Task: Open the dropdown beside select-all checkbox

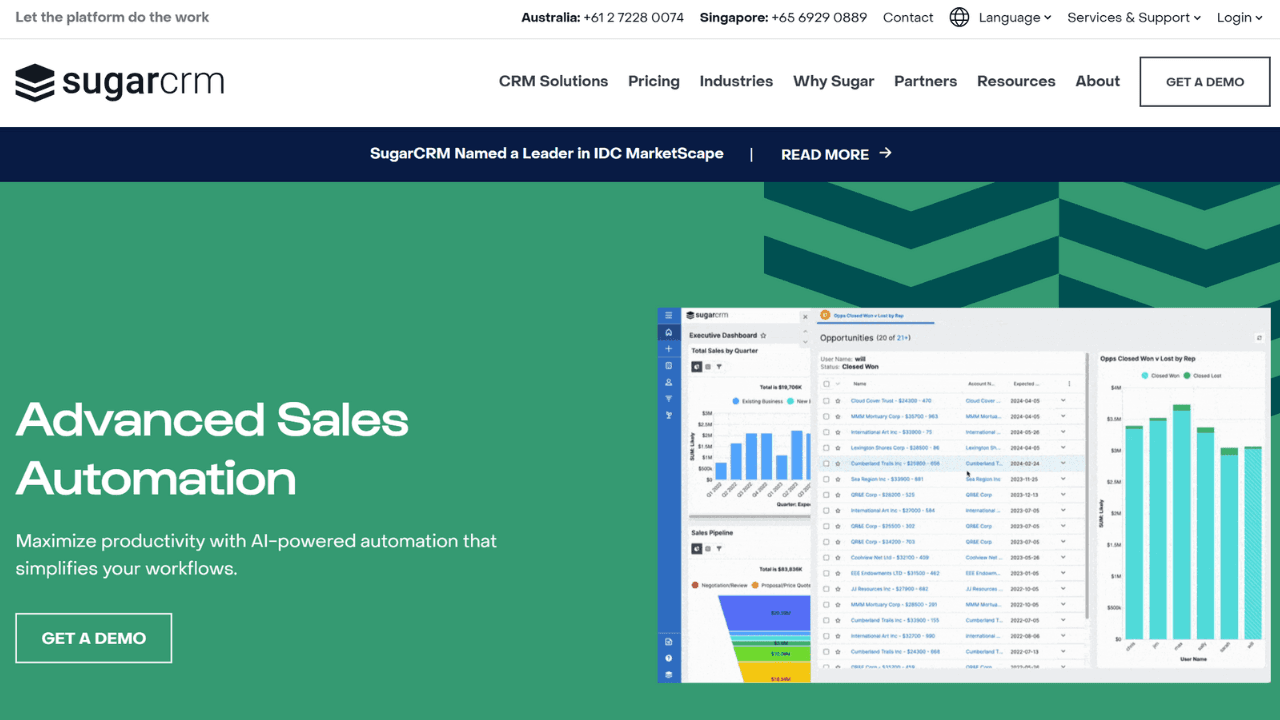Action: 838,384
